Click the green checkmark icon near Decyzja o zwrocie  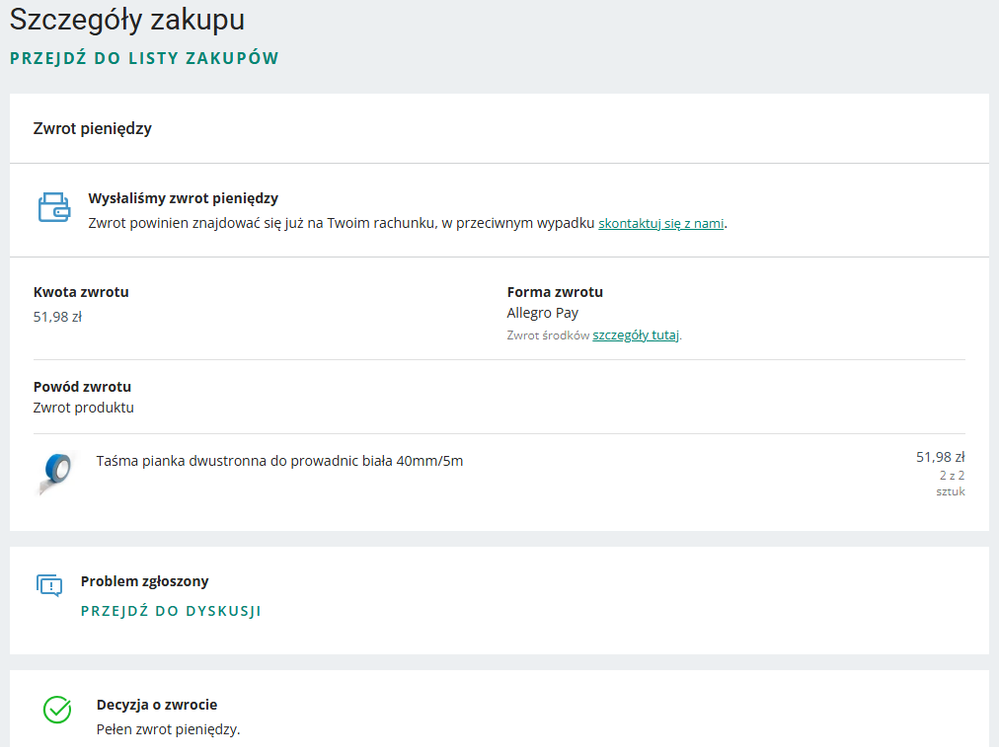(x=56, y=707)
